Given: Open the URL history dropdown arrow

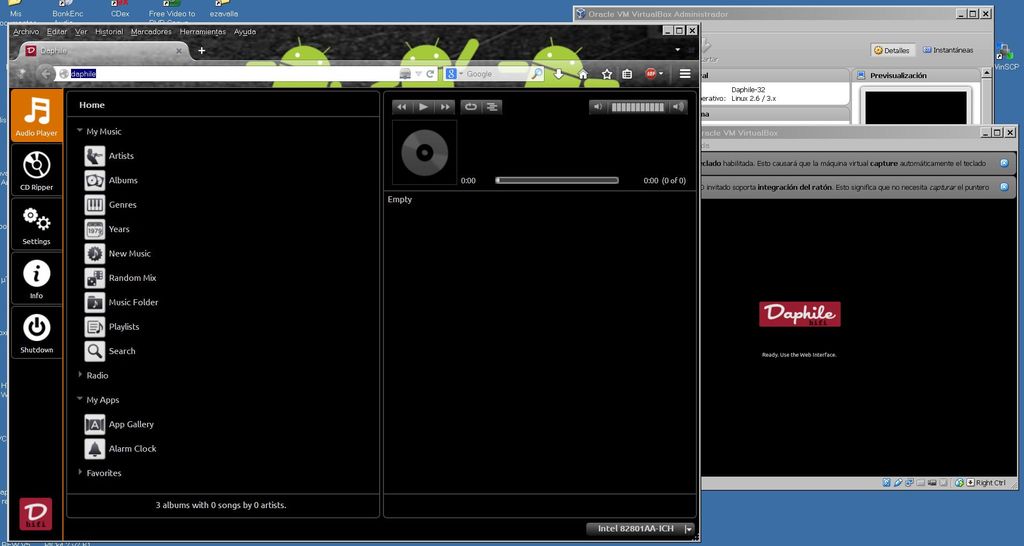Looking at the screenshot, I should (418, 74).
